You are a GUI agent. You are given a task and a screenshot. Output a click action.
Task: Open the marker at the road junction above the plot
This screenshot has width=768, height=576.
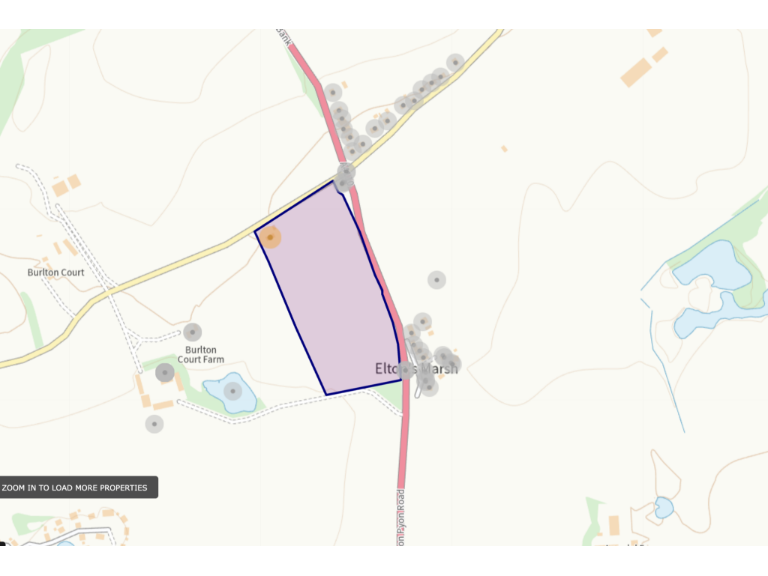click(x=346, y=171)
